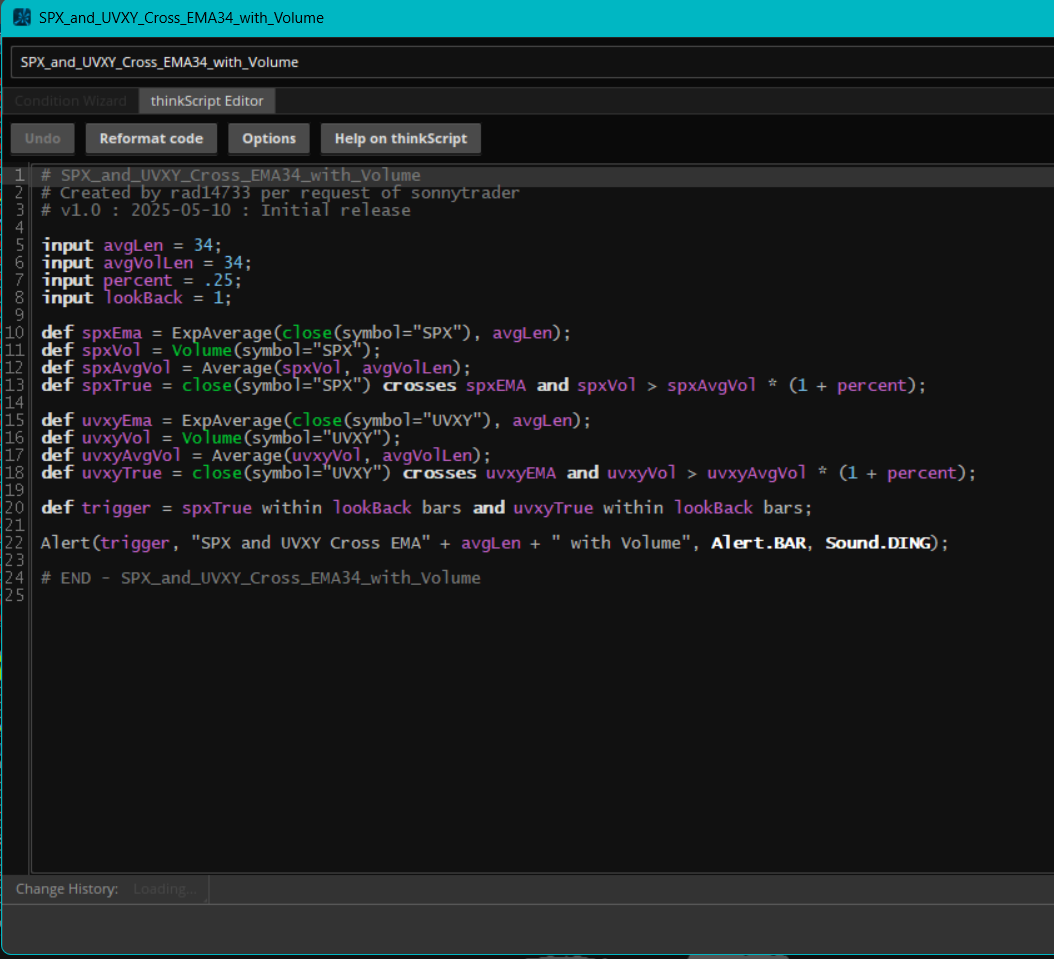
Task: Click the 'input percent = .25;' line
Action: (x=141, y=280)
